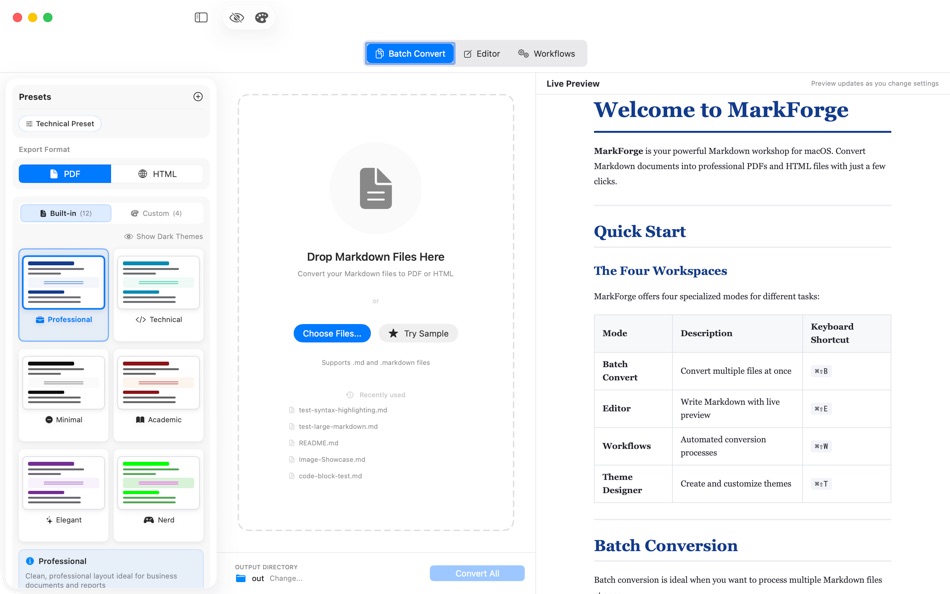
Task: Select the Academic theme with book icon
Action: [158, 394]
